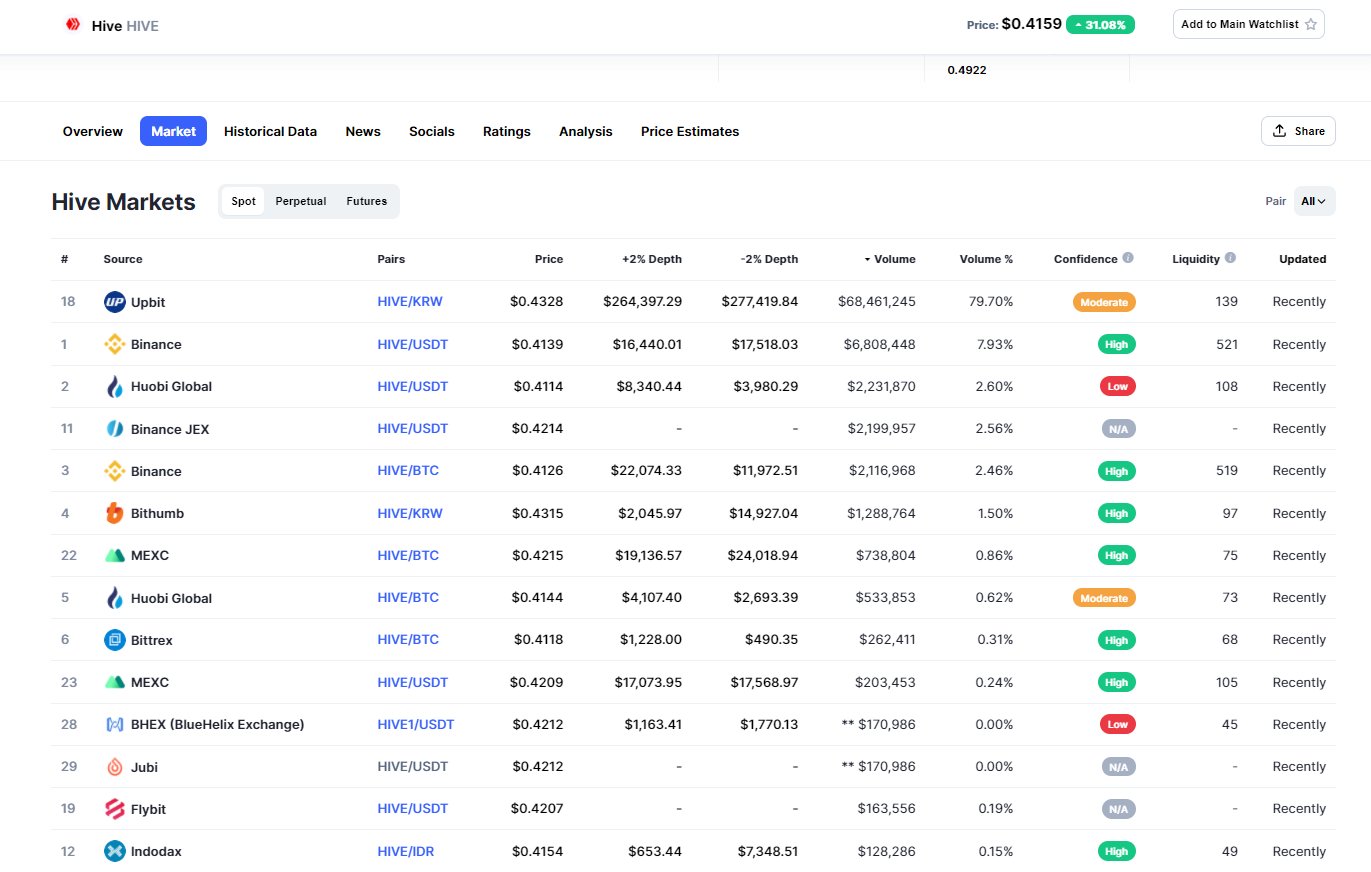Click the Binance logo in HIVE/USDT row
The width and height of the screenshot is (1371, 872).
[115, 344]
